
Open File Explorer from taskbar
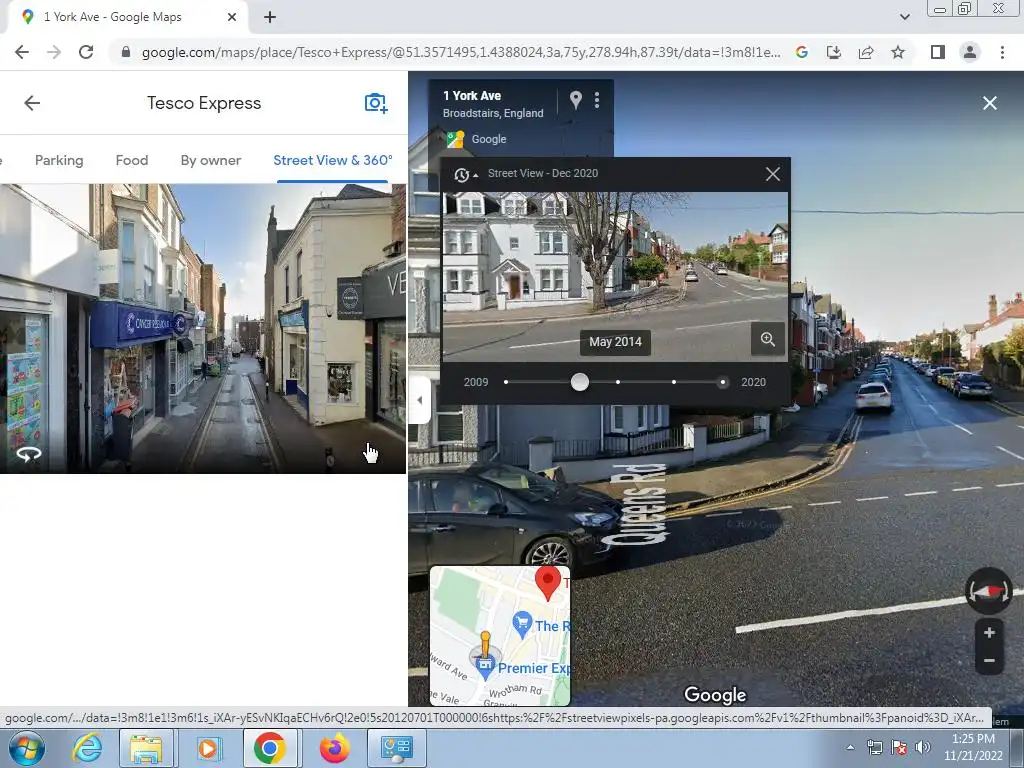click(x=146, y=748)
